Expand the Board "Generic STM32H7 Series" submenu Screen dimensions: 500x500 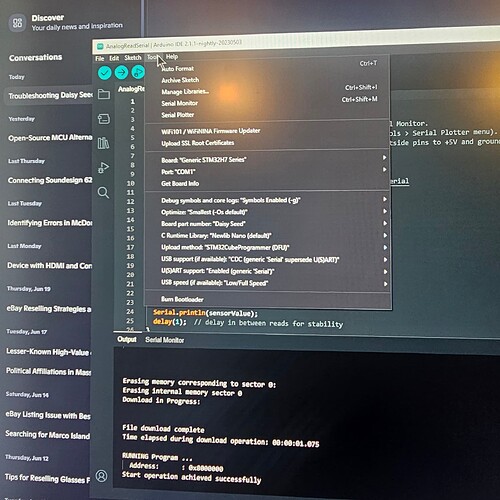pos(267,159)
